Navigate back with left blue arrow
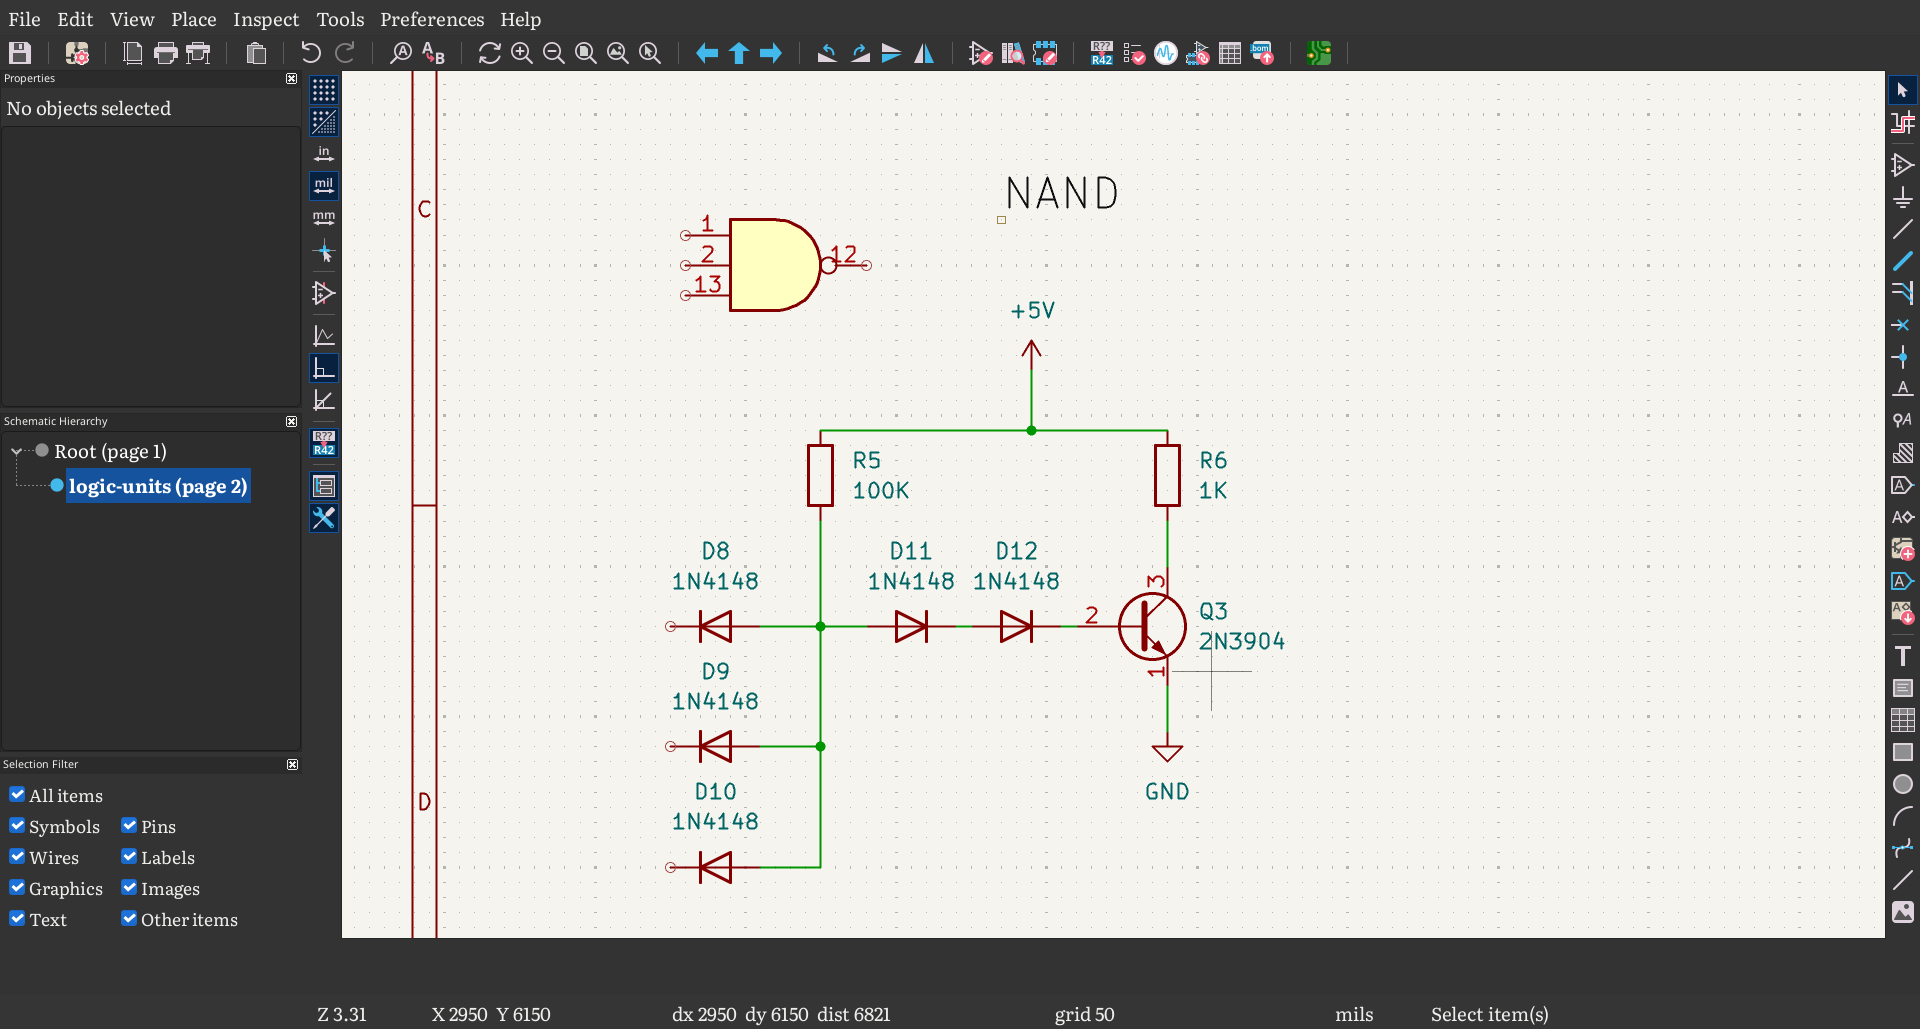The image size is (1920, 1029). tap(707, 53)
